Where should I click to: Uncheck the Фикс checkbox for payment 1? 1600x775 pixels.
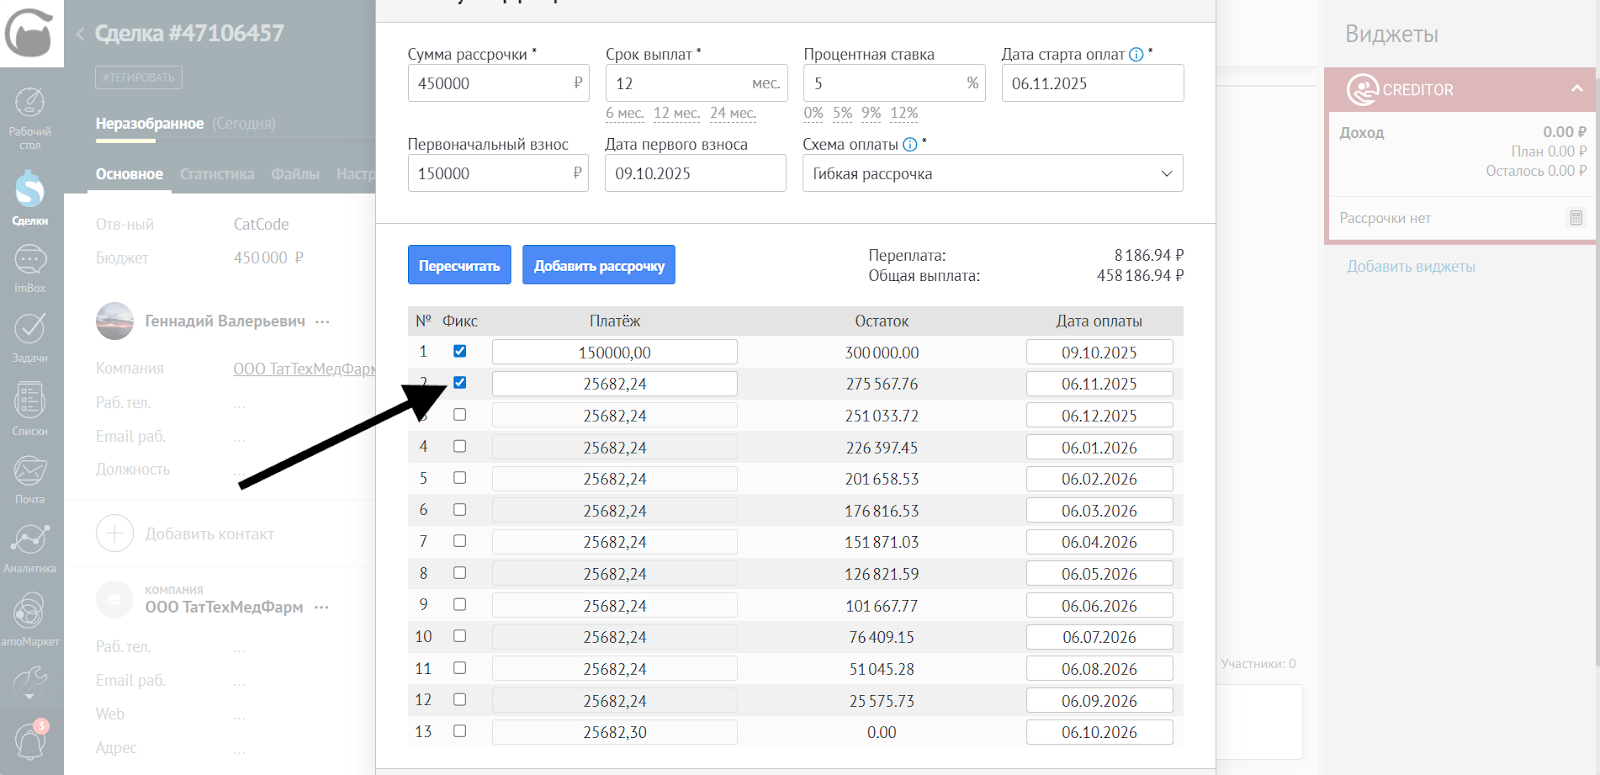[460, 351]
